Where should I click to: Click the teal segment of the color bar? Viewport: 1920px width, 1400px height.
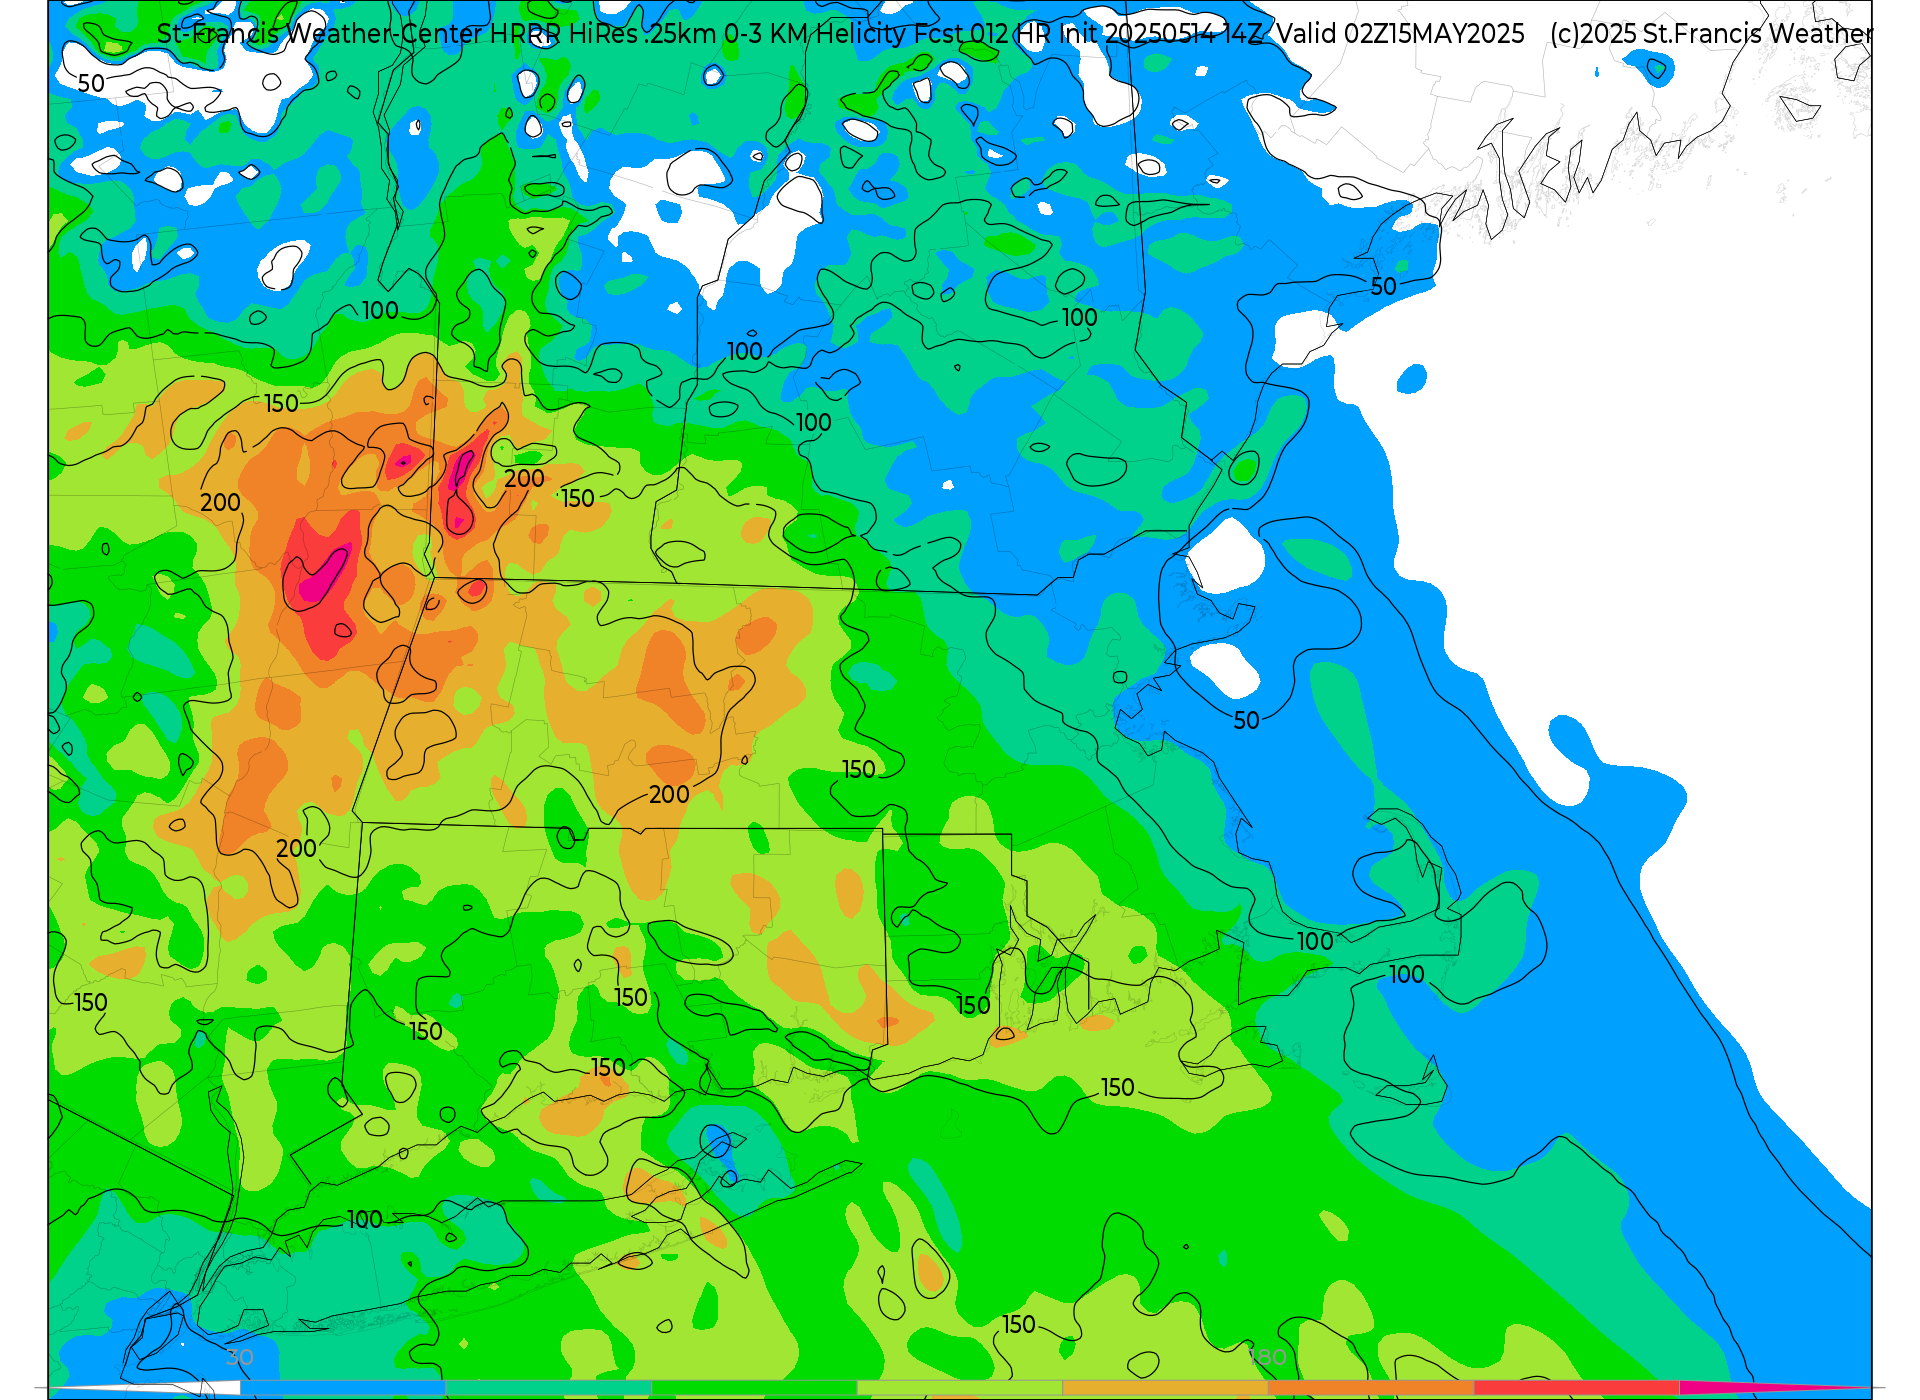click(548, 1388)
